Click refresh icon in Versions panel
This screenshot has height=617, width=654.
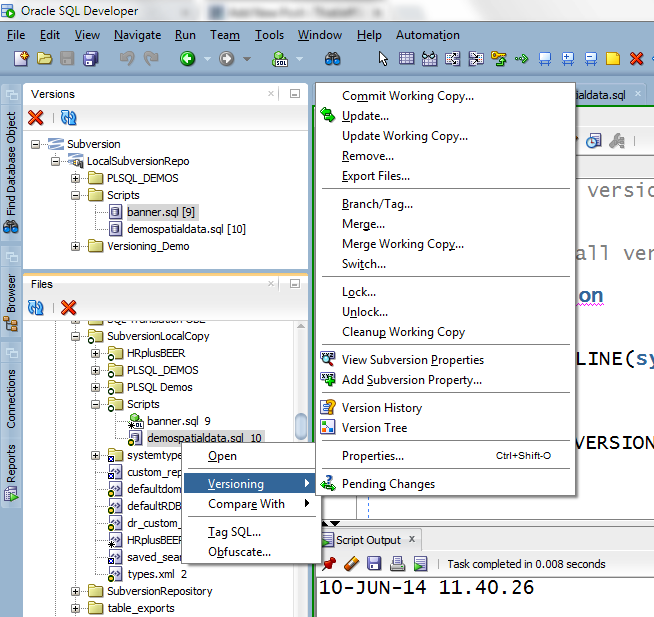(x=68, y=118)
